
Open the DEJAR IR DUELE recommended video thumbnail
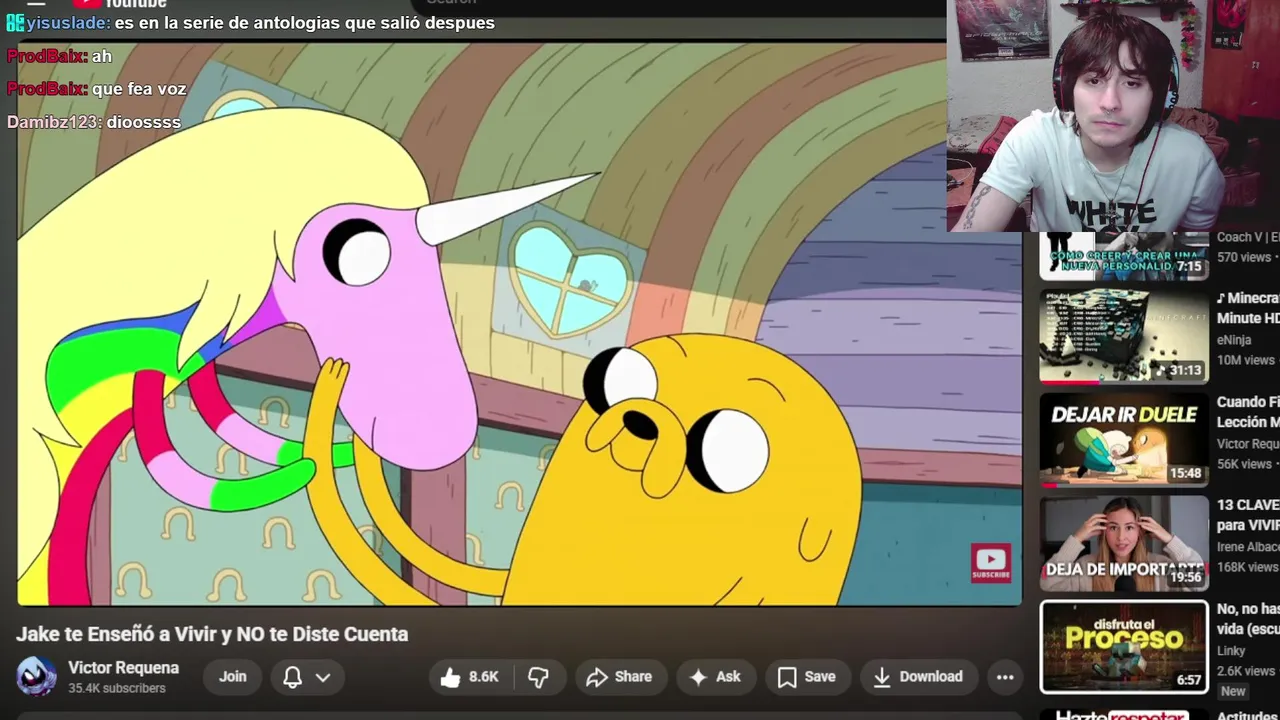[x=1124, y=439]
